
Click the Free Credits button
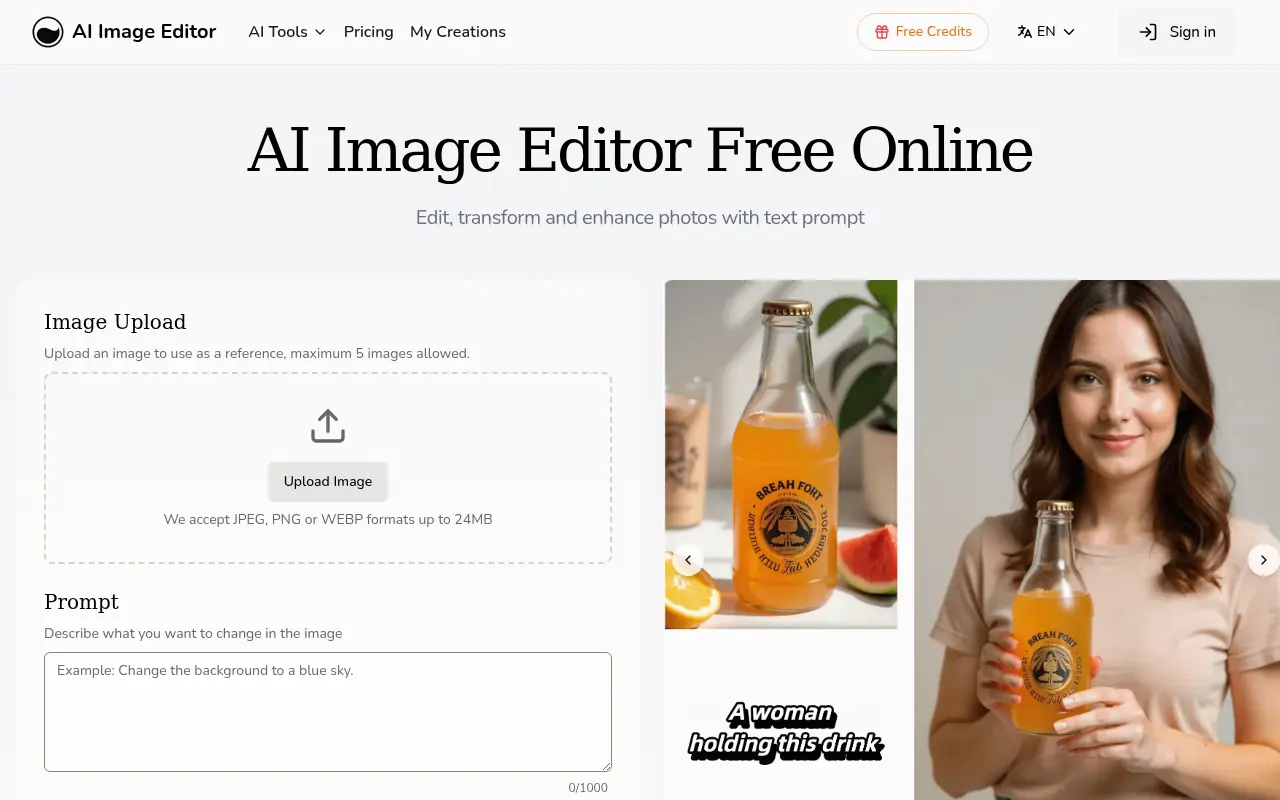click(922, 31)
